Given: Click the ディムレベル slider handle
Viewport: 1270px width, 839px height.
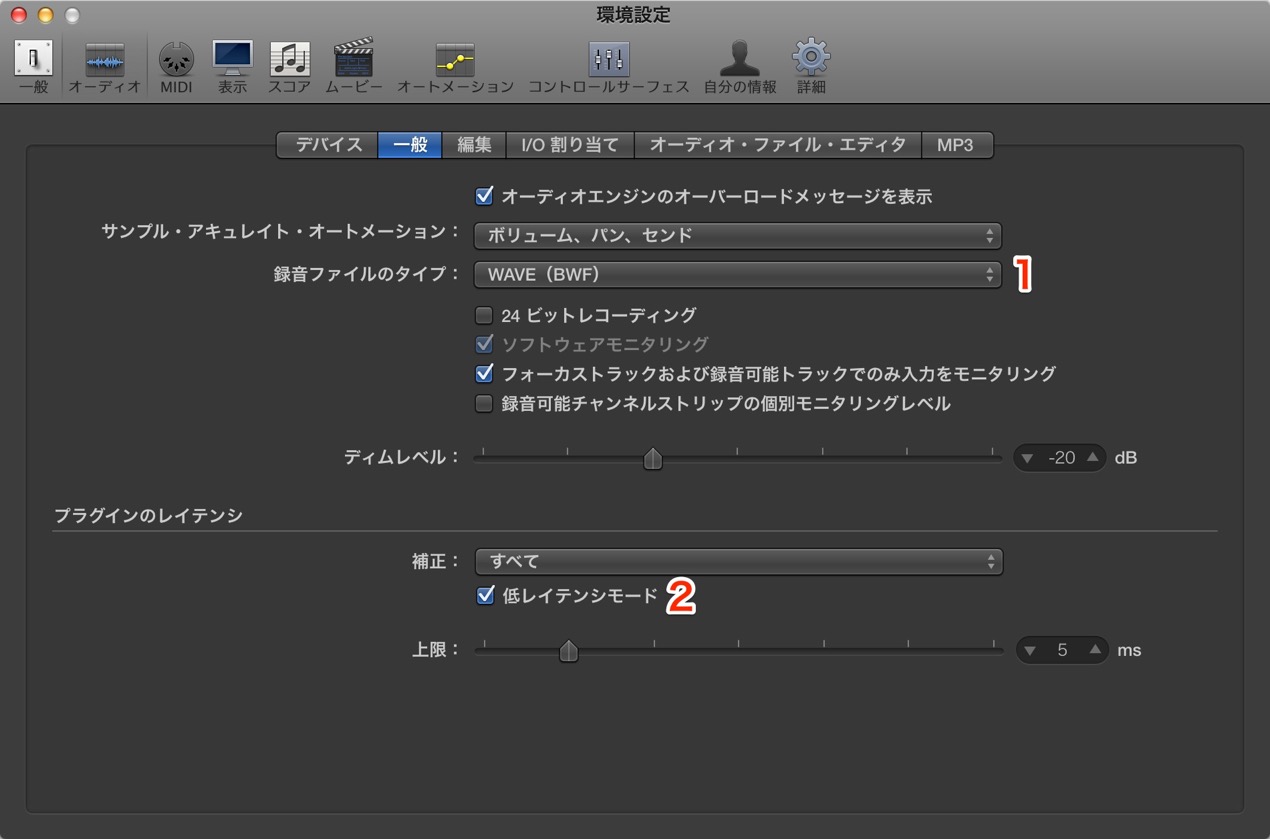Looking at the screenshot, I should pos(653,458).
